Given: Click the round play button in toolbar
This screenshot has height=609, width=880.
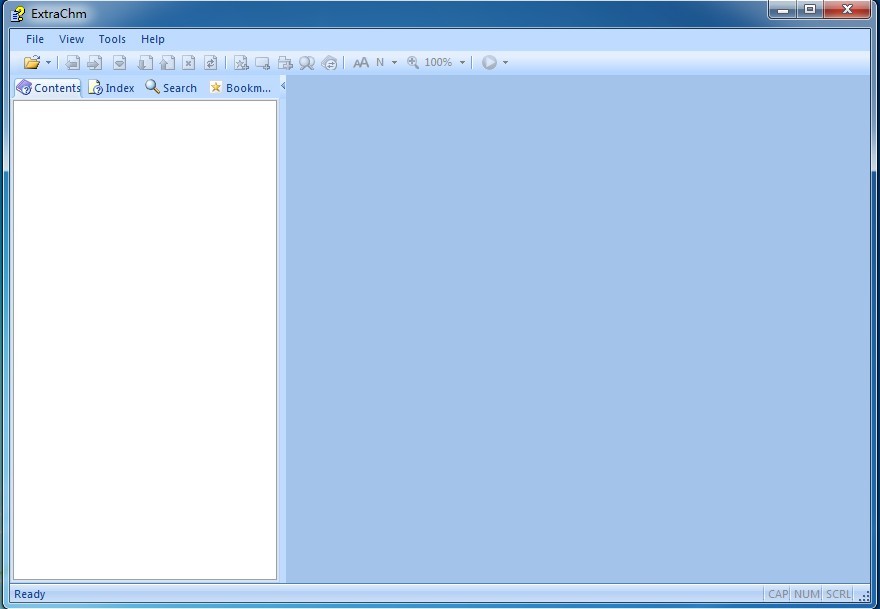Looking at the screenshot, I should tap(489, 62).
